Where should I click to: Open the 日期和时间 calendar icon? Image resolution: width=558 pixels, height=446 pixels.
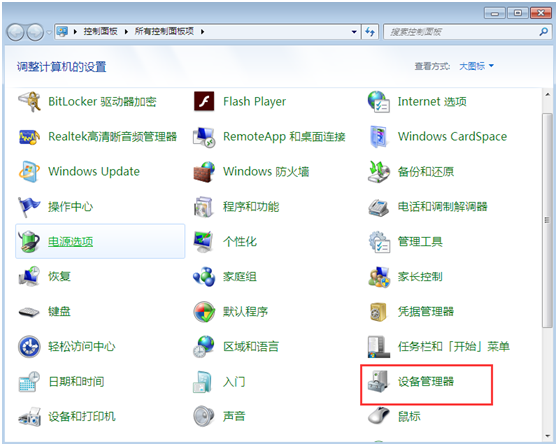coord(29,382)
